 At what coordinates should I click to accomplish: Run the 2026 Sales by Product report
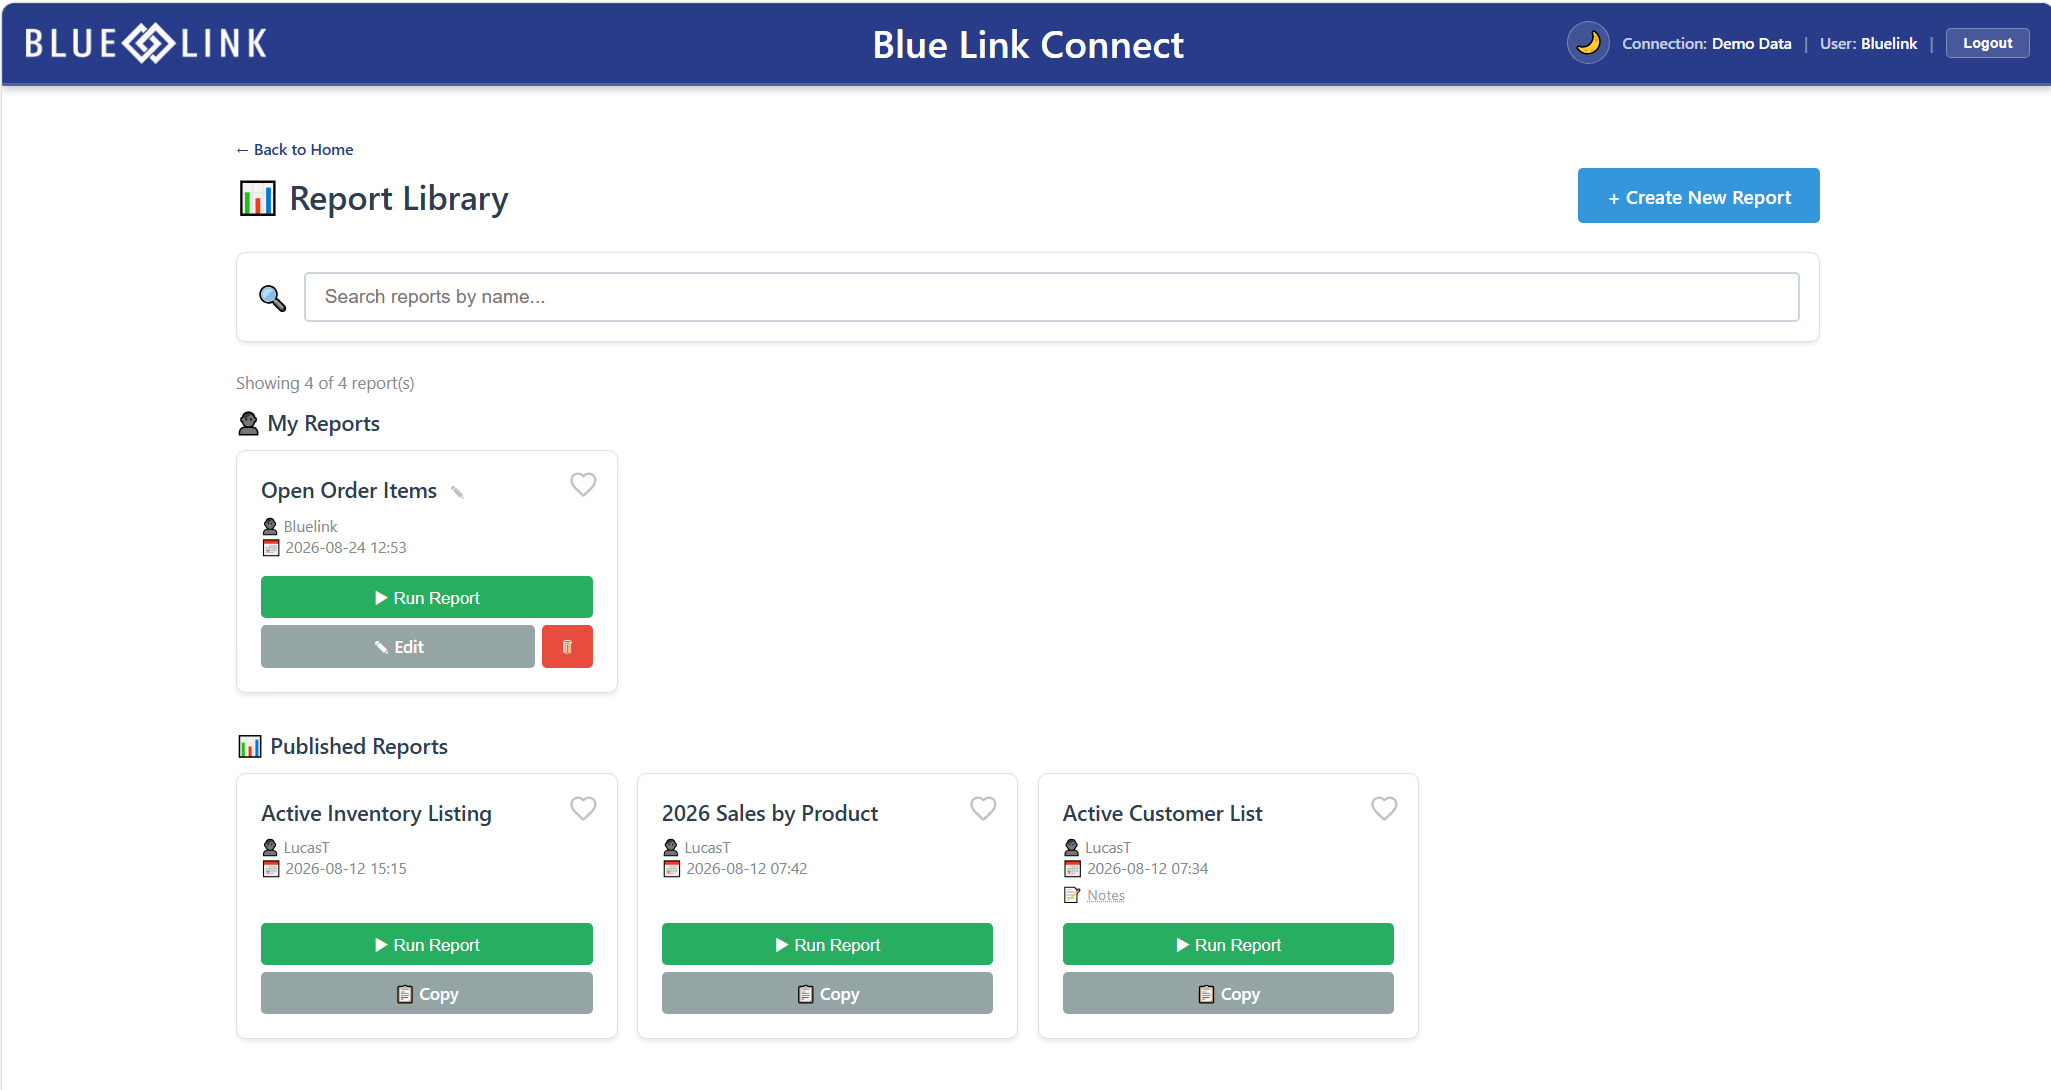(827, 944)
